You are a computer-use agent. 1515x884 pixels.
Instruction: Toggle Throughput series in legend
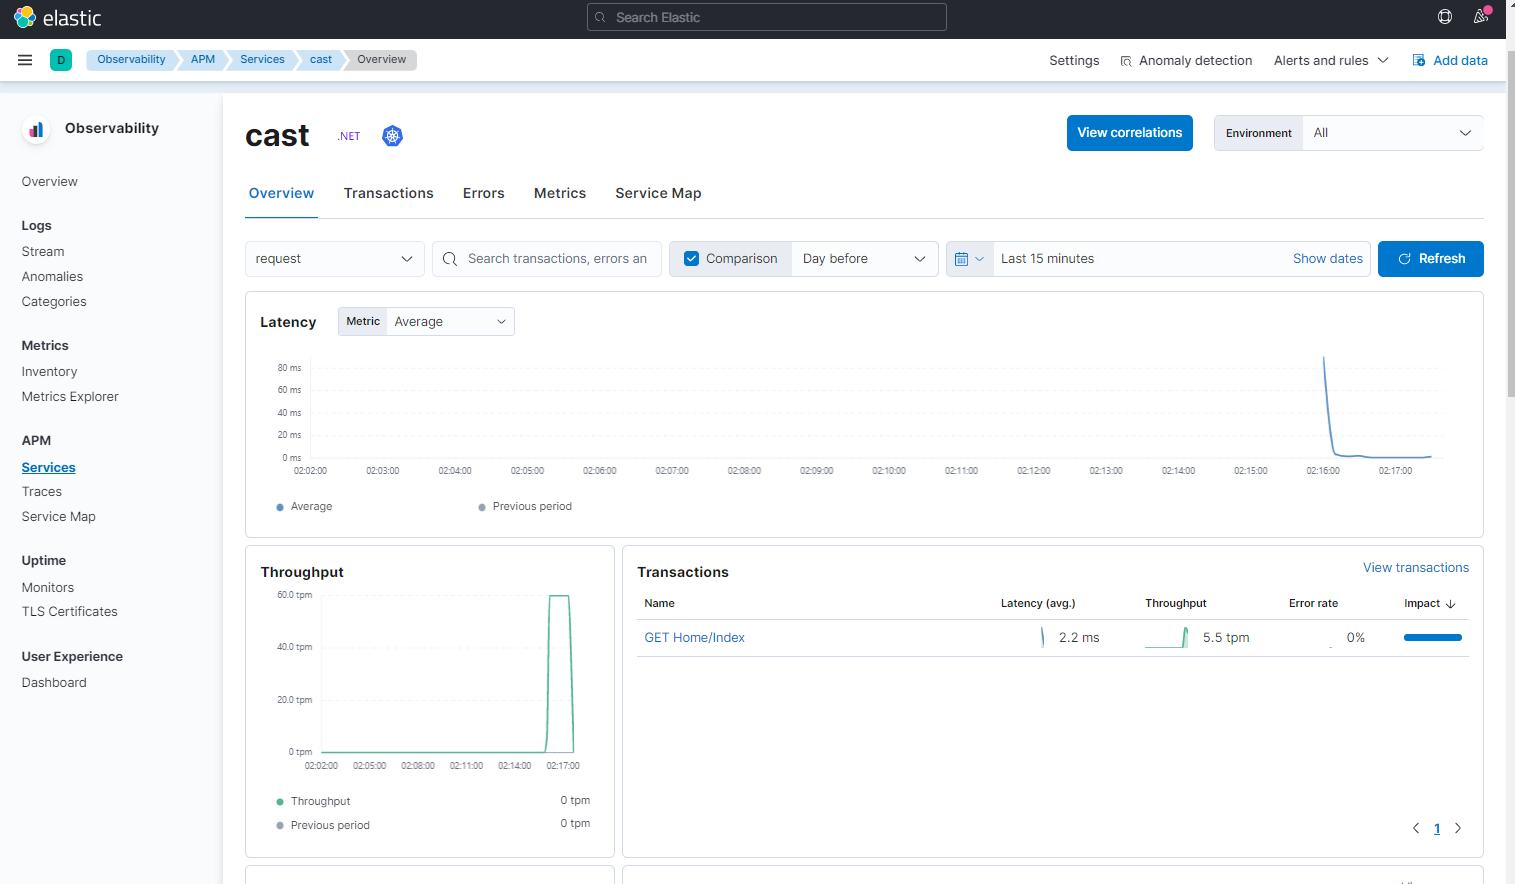coord(313,802)
